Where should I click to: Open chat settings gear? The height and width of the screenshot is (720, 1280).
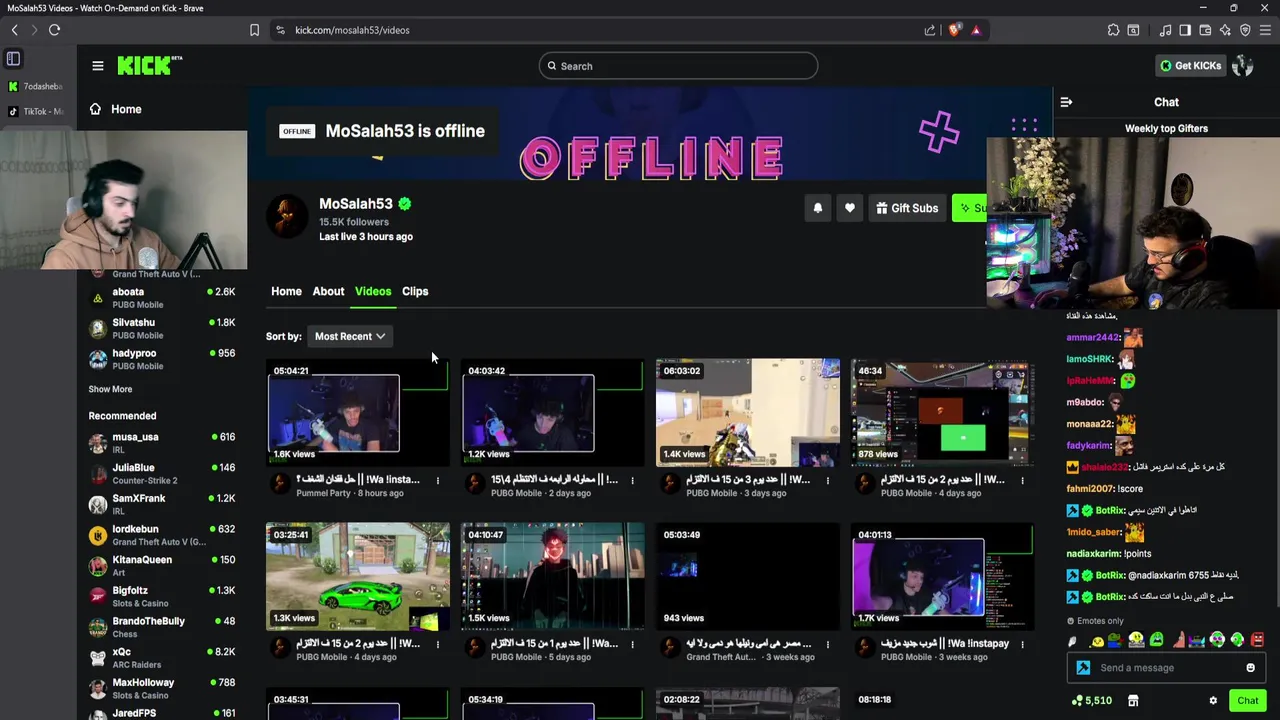click(x=1213, y=701)
